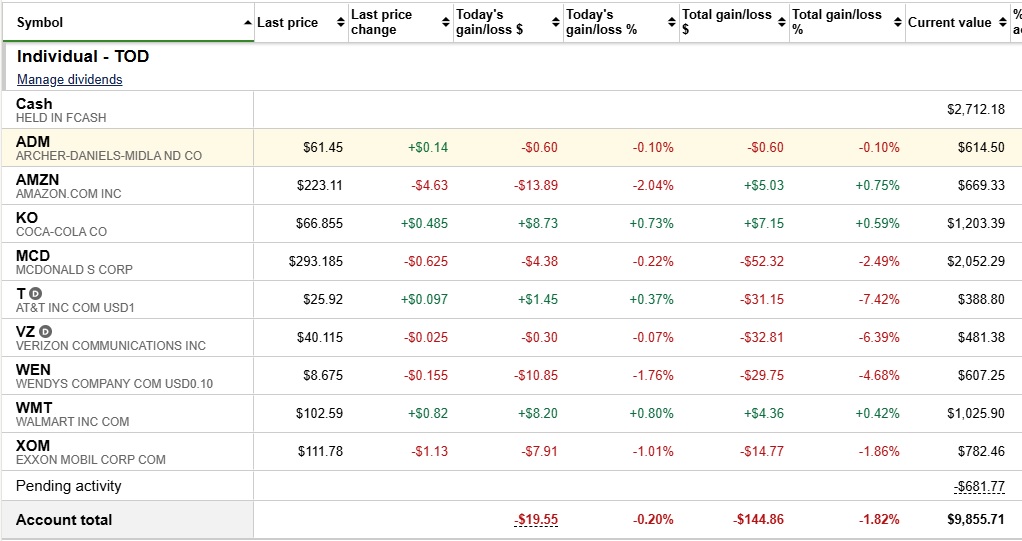Open the AMZN position
This screenshot has width=1022, height=541.
click(38, 179)
